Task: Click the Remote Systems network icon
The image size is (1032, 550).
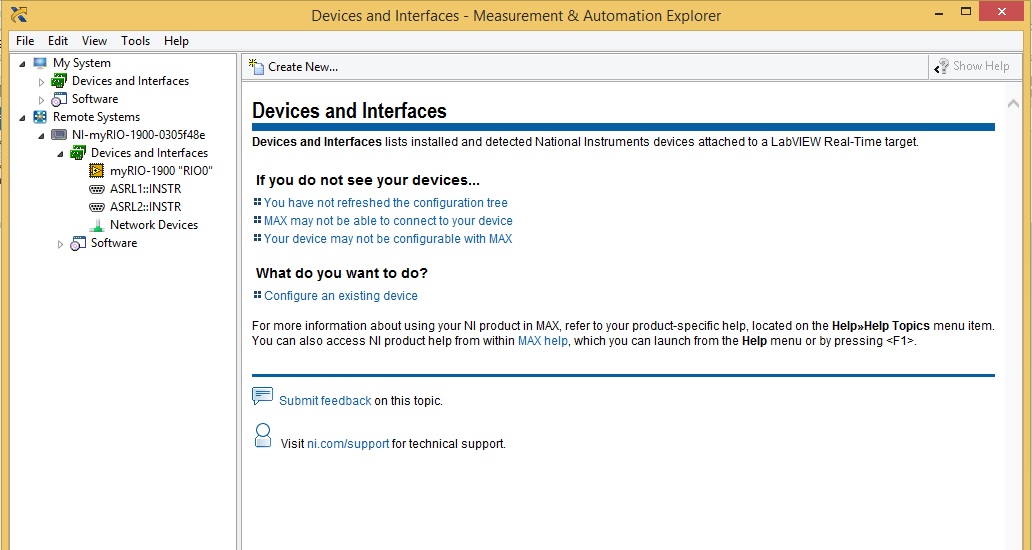Action: [x=40, y=117]
